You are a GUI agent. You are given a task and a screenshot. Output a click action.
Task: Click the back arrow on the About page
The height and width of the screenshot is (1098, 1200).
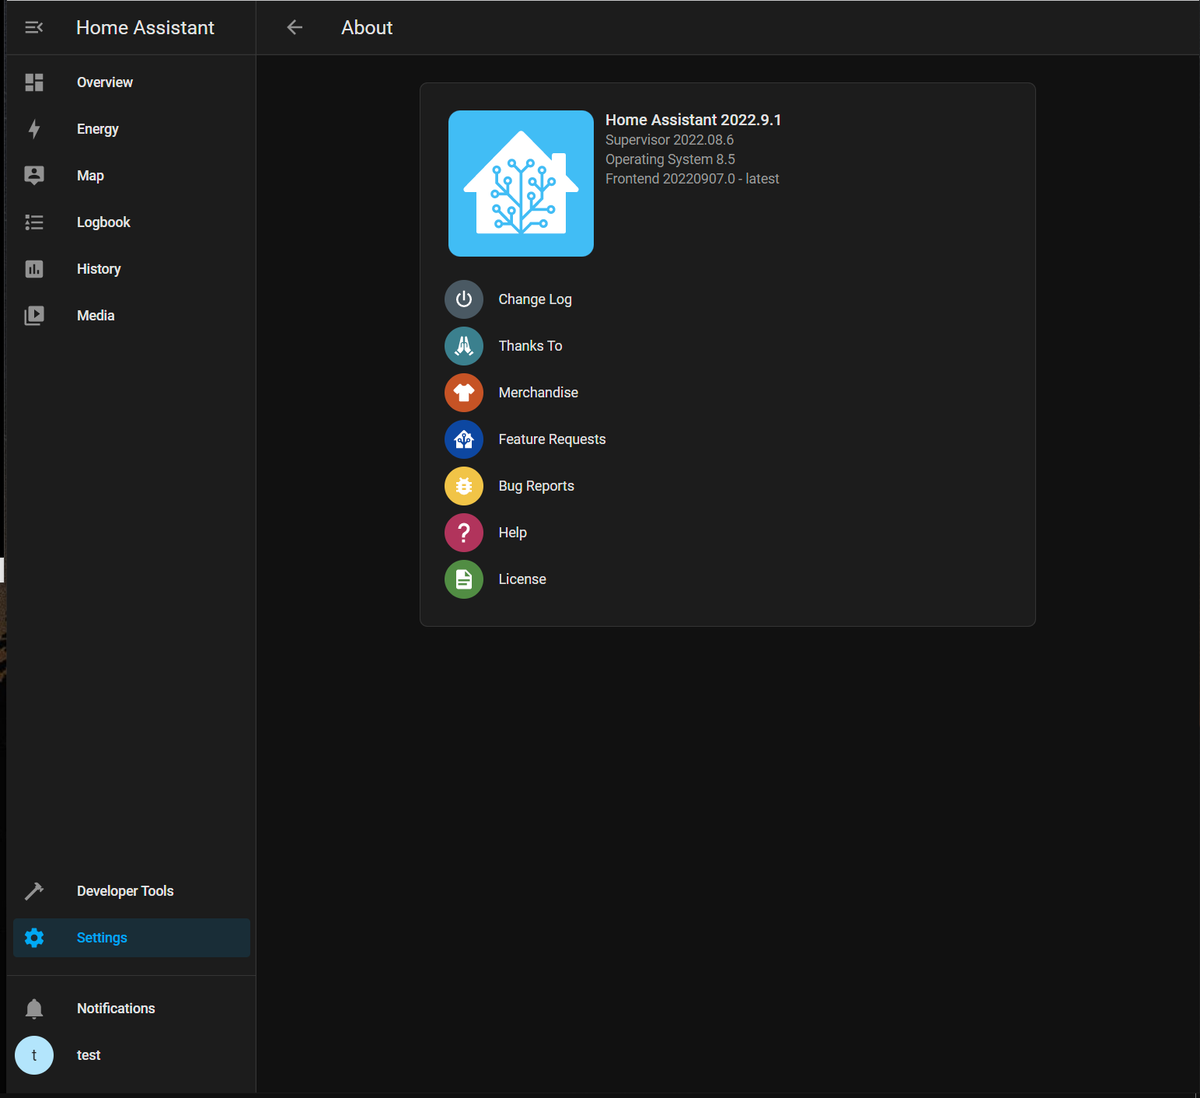point(294,27)
